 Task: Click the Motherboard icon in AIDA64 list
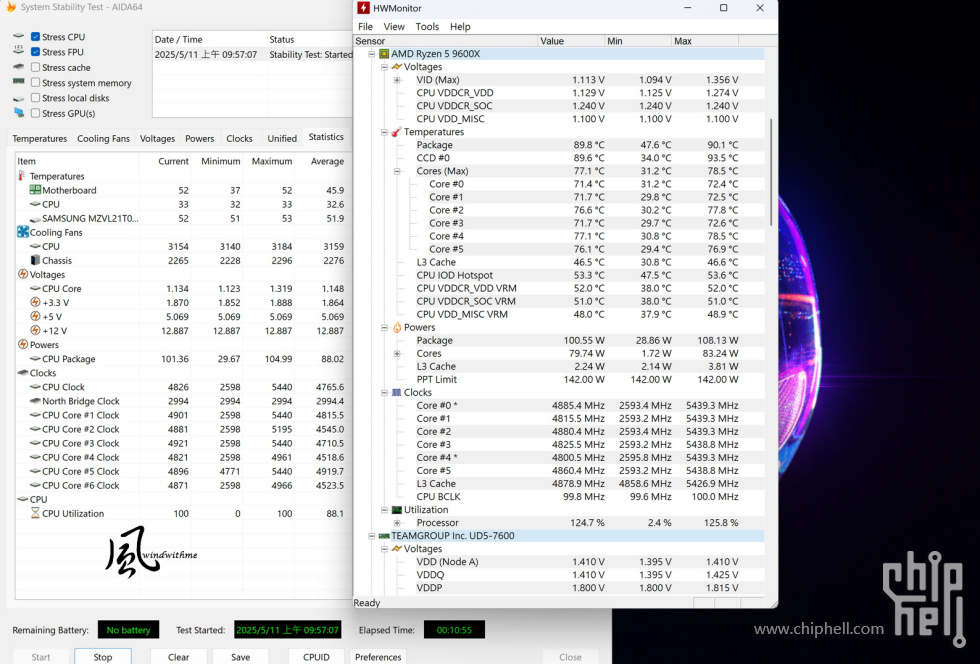[x=35, y=190]
